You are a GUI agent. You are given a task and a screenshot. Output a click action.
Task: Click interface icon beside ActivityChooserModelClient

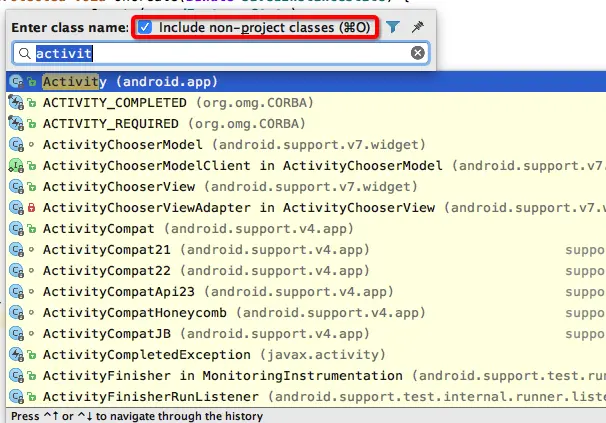(x=16, y=165)
